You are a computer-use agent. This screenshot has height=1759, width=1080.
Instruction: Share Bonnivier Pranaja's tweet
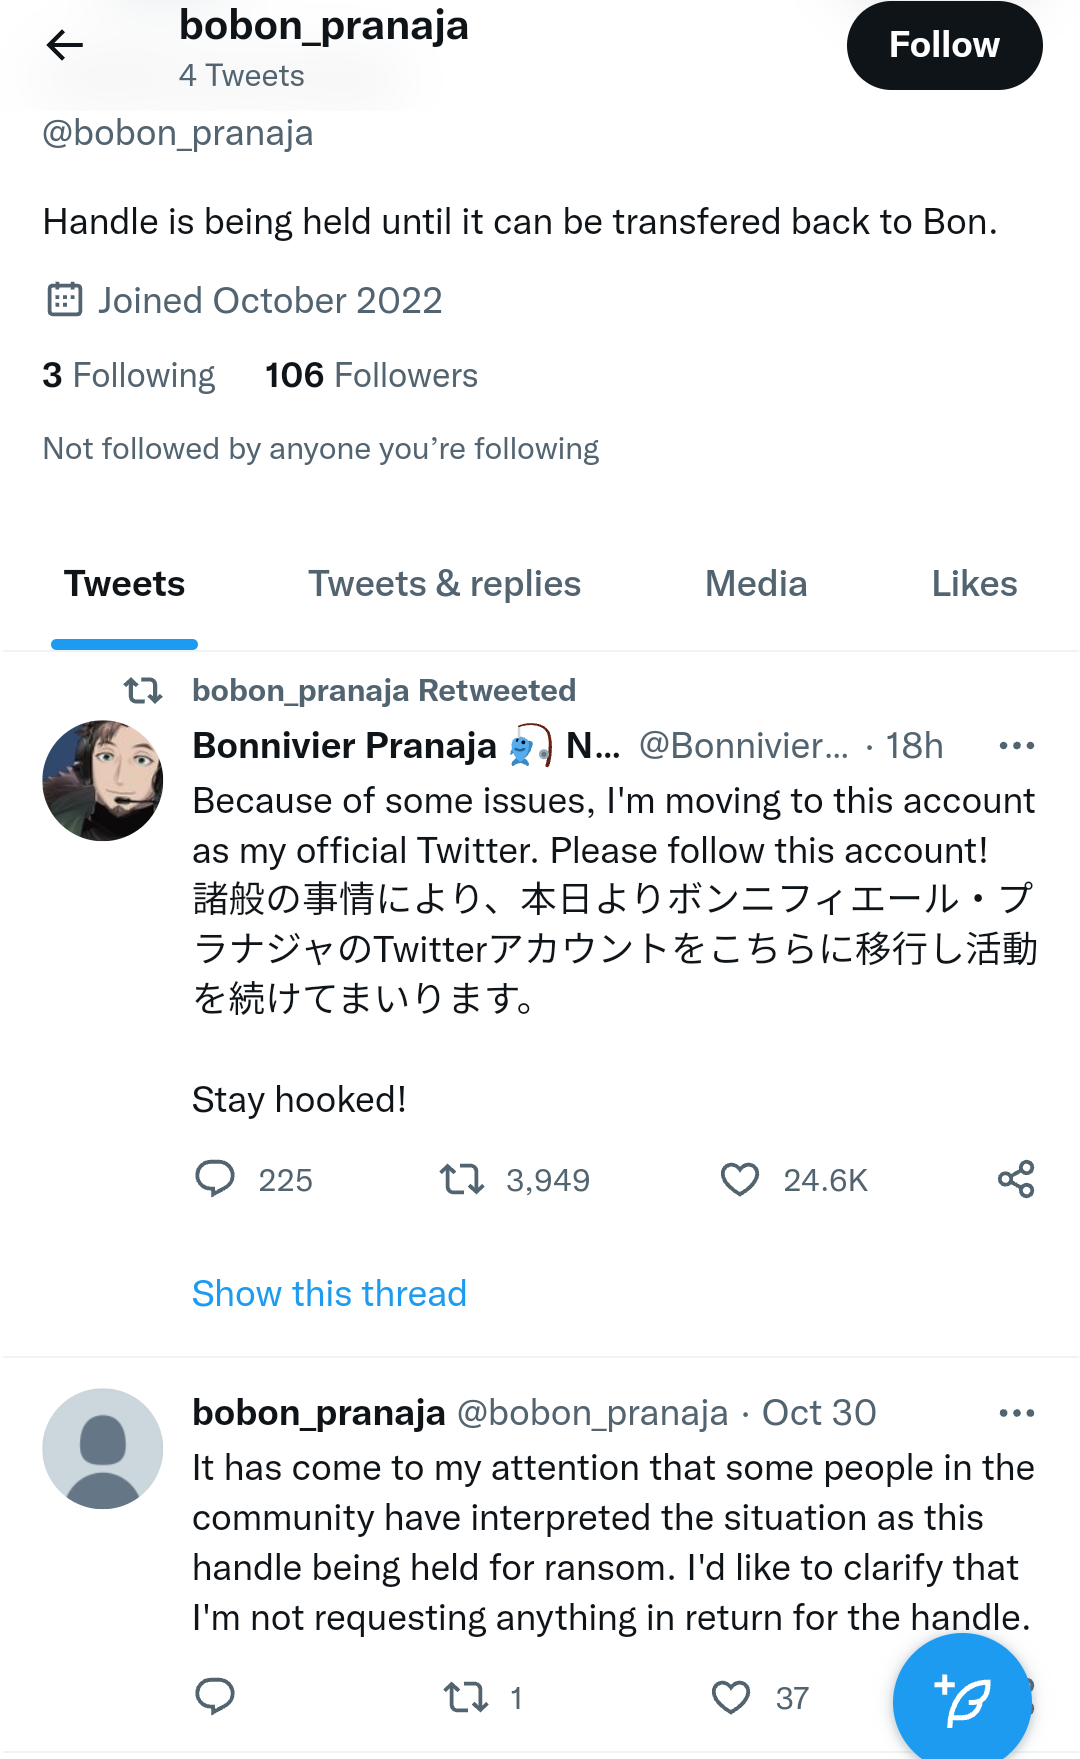click(1016, 1180)
